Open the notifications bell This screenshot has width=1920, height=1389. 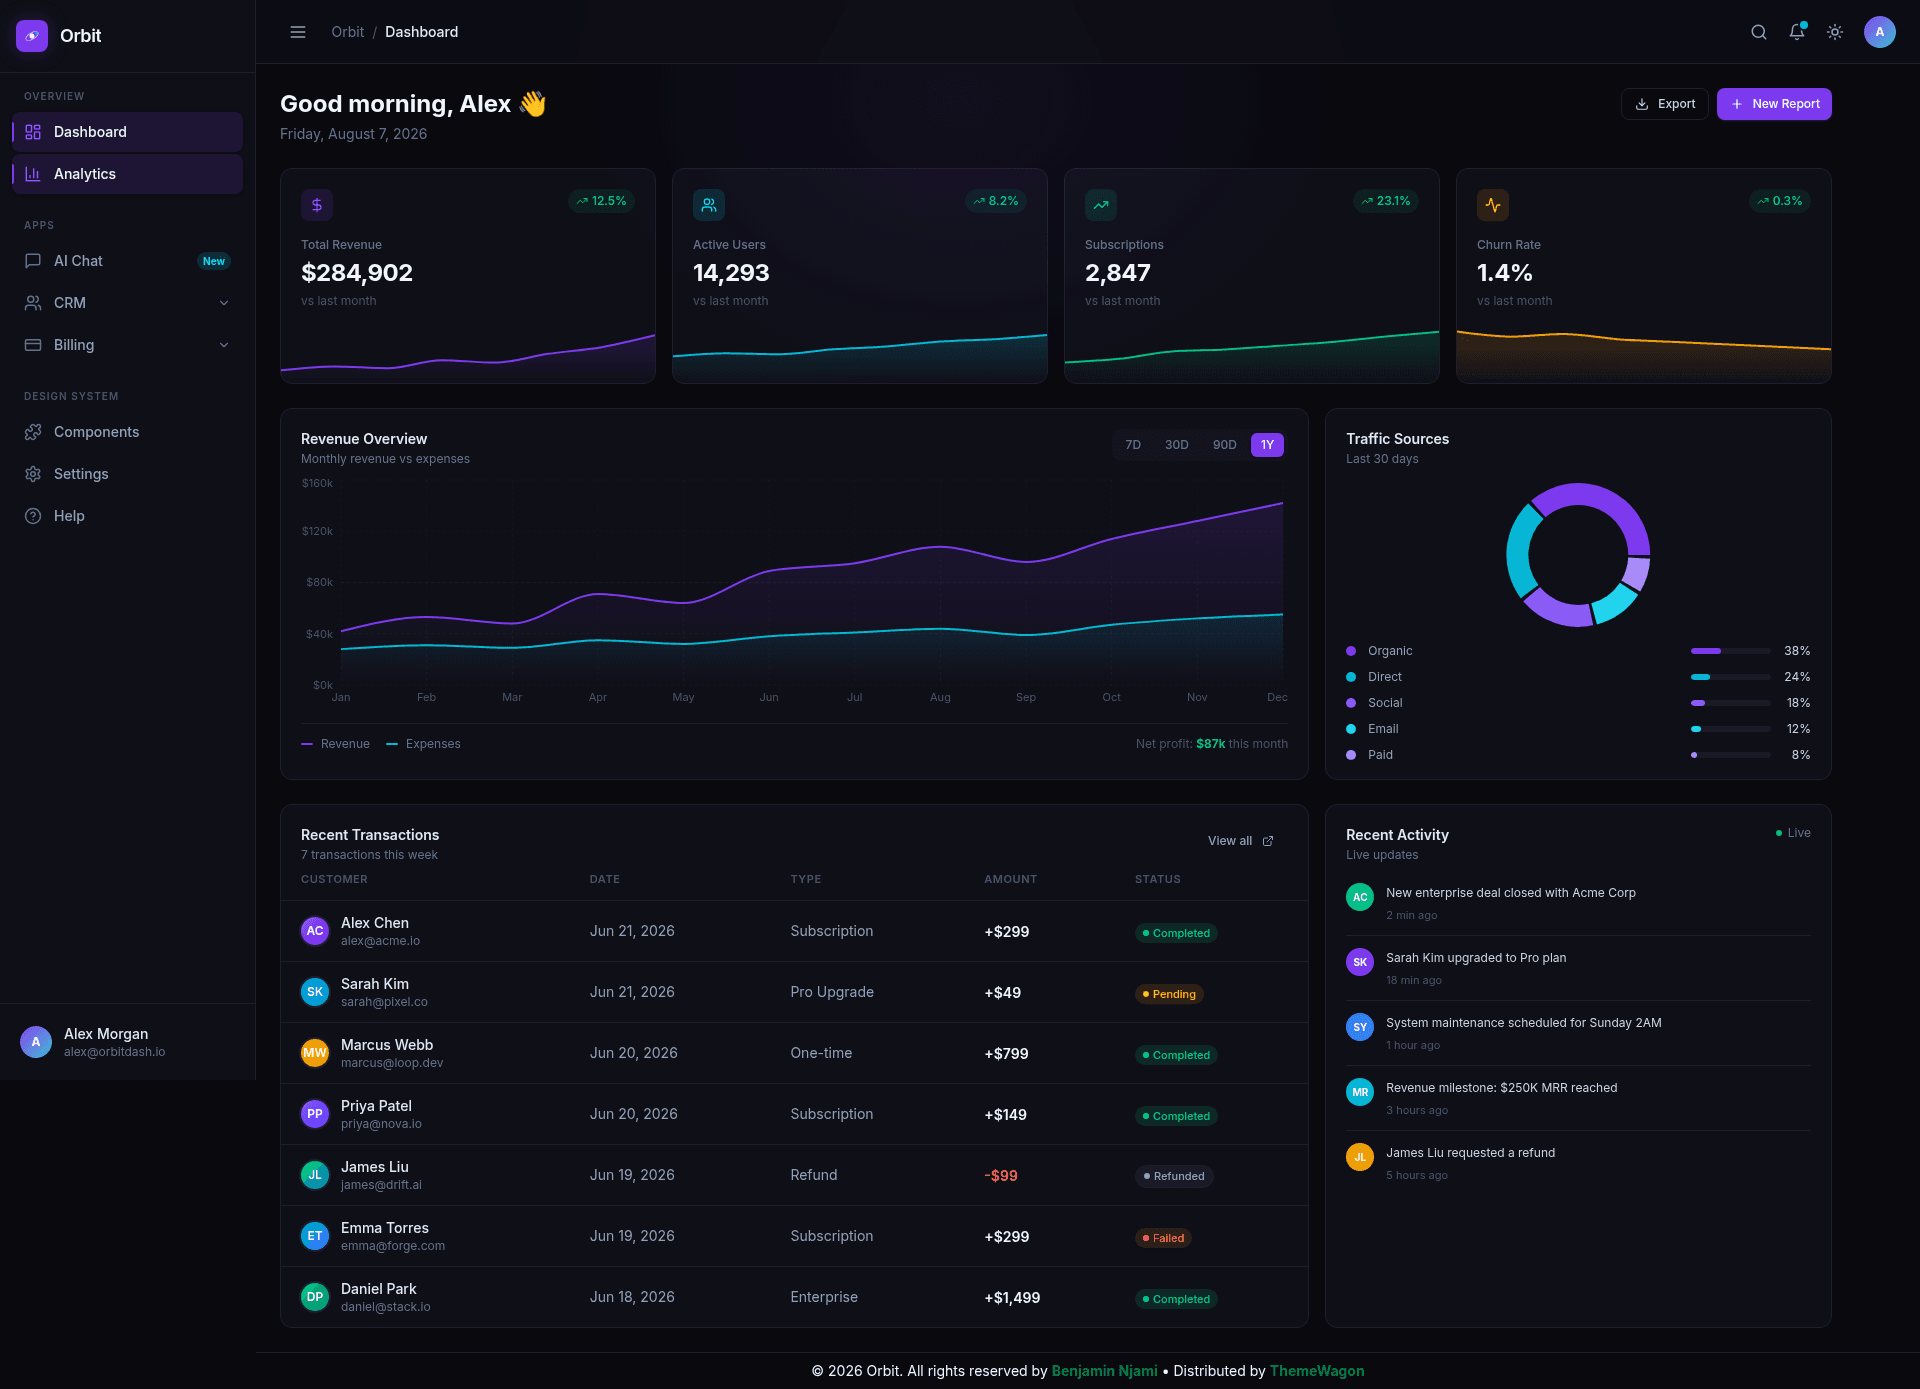[1797, 32]
